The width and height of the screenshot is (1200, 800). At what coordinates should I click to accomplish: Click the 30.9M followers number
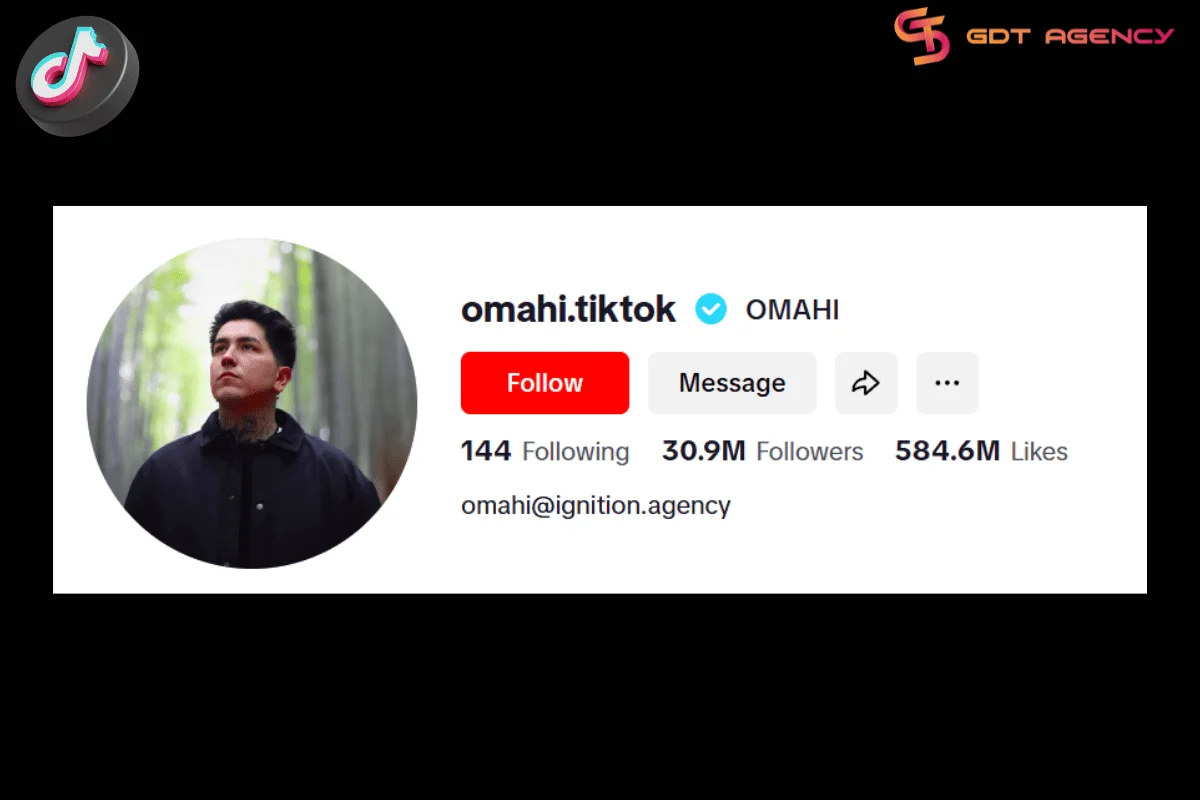click(704, 451)
